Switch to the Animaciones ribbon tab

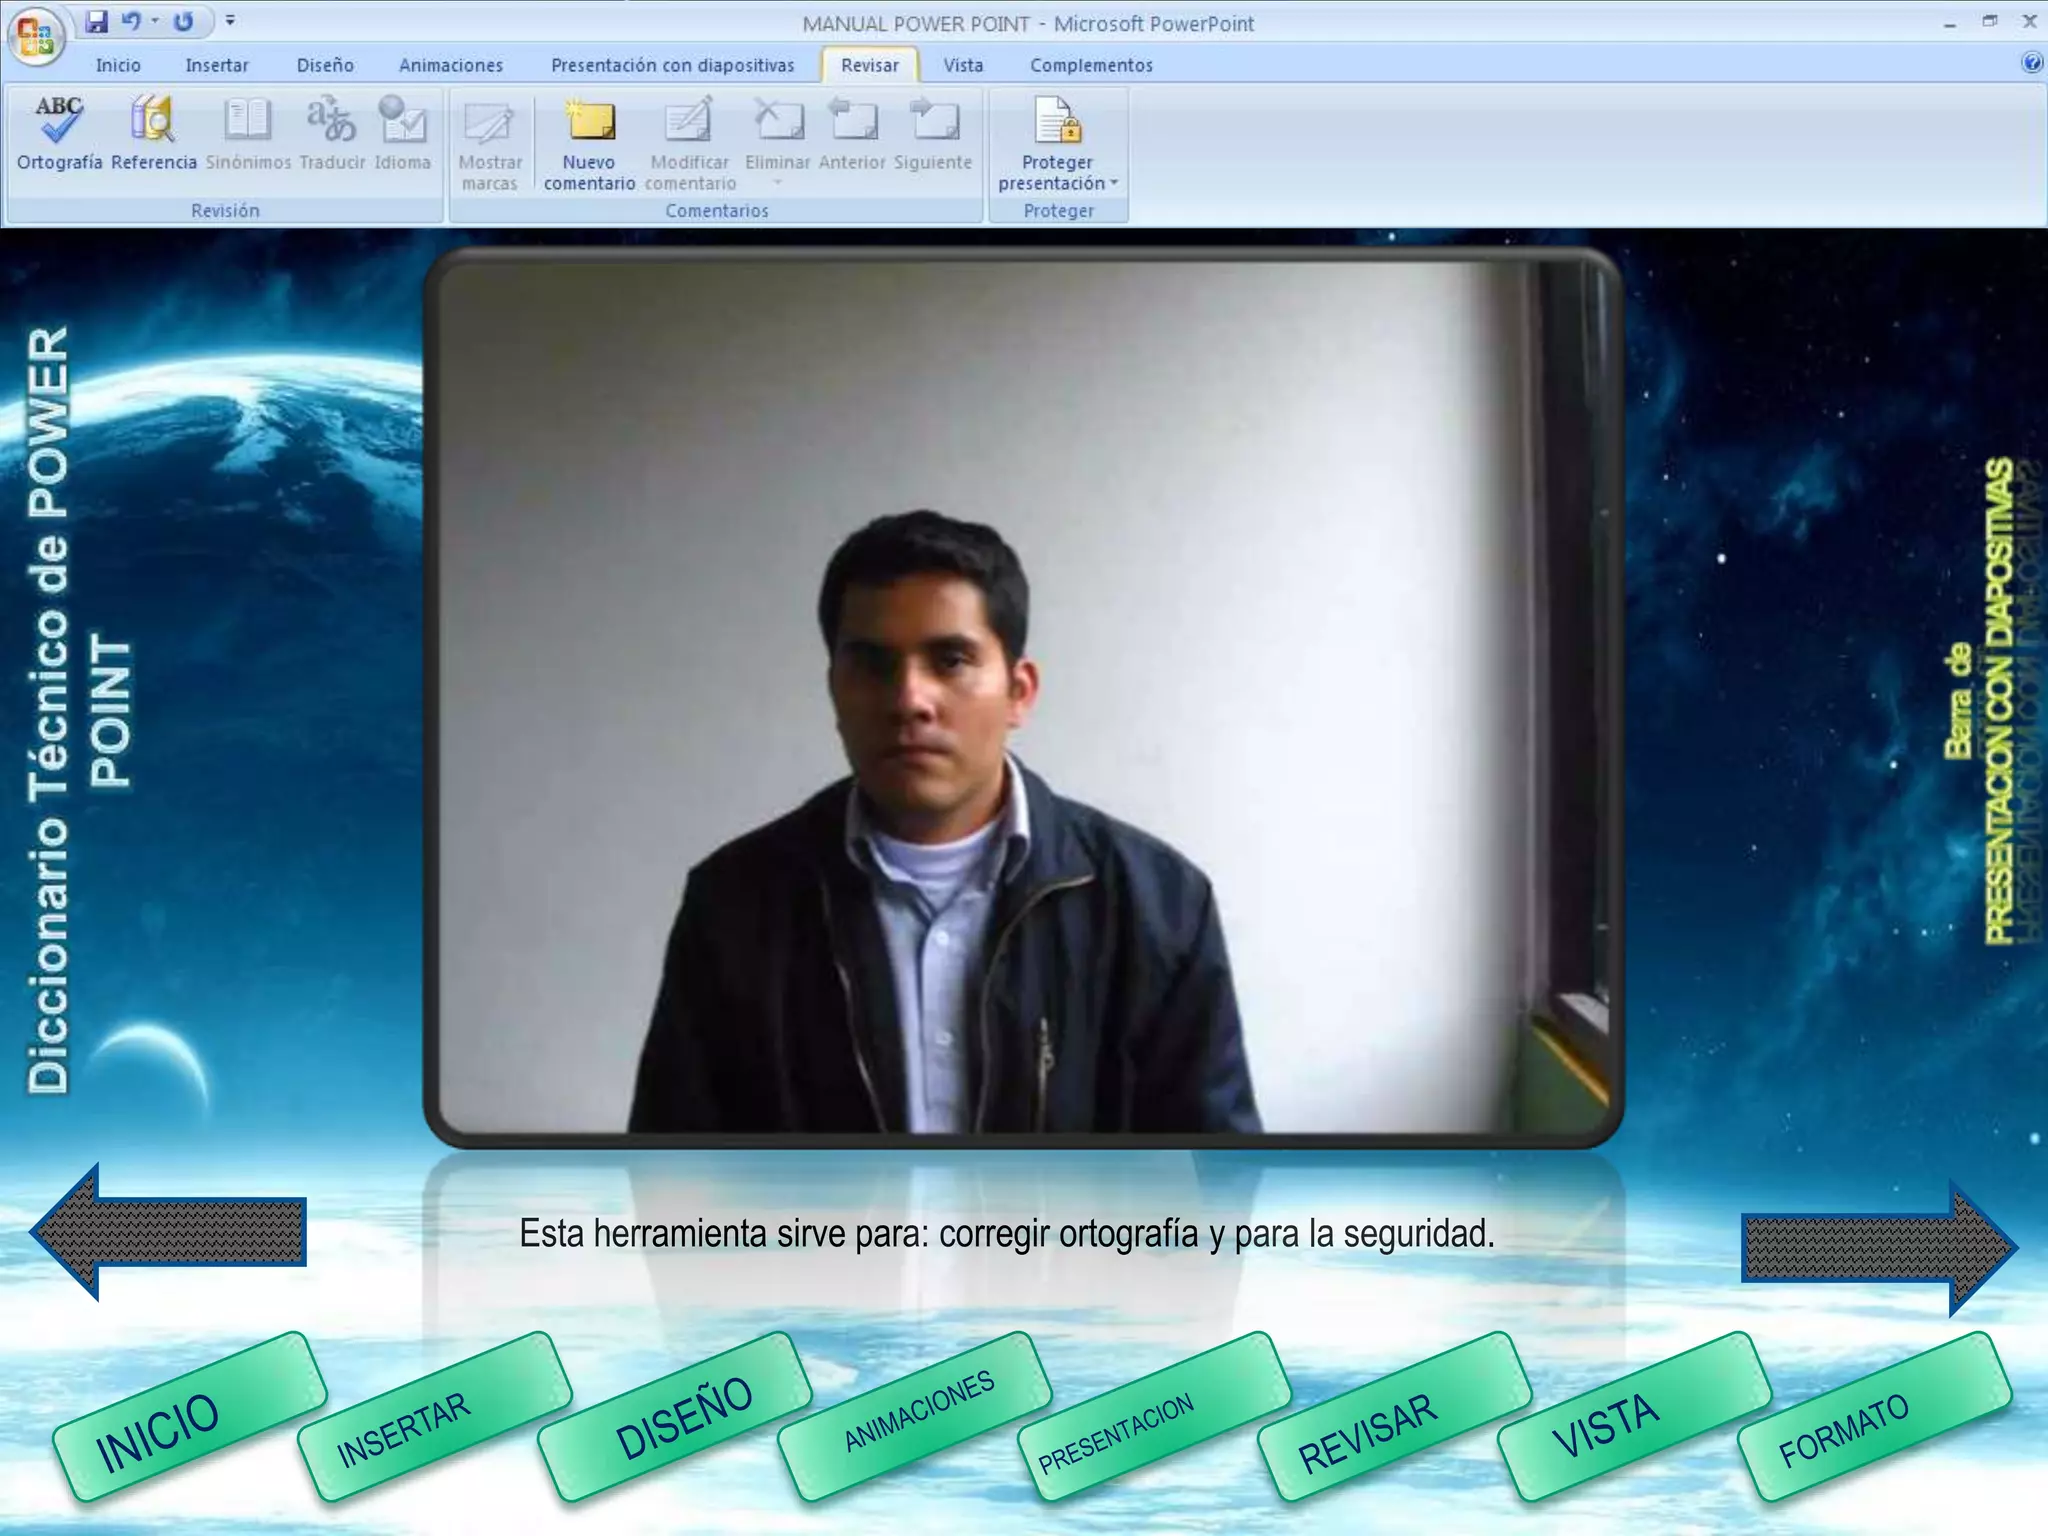(450, 65)
